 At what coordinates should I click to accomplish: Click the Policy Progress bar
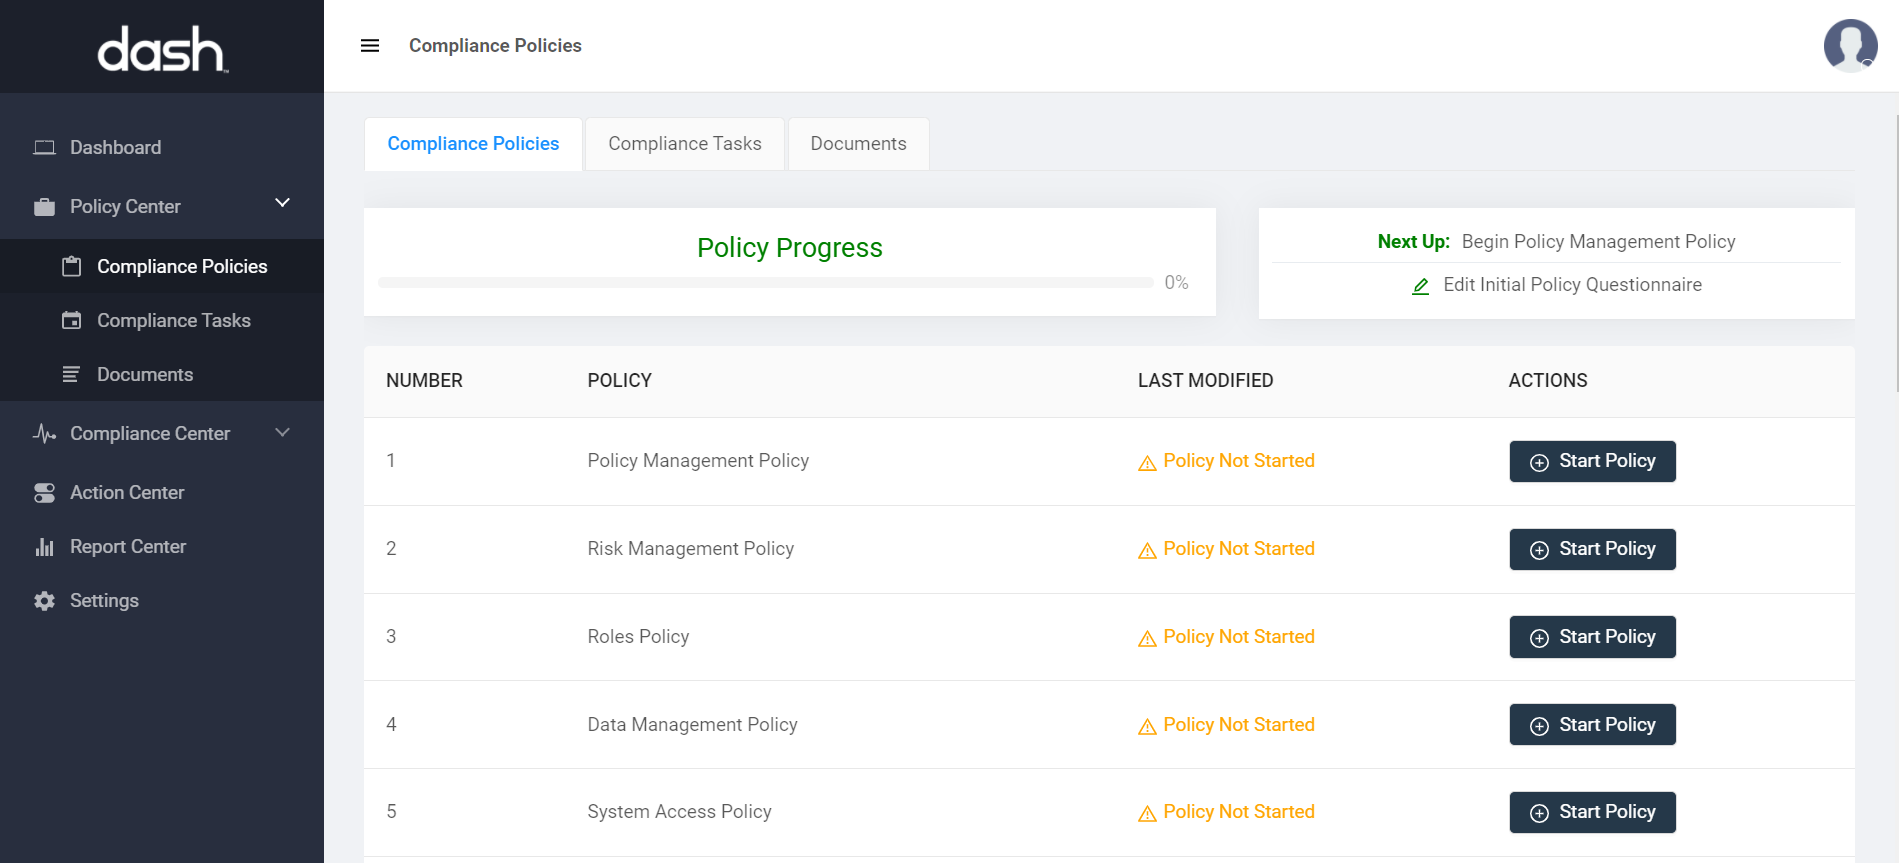pyautogui.click(x=766, y=283)
